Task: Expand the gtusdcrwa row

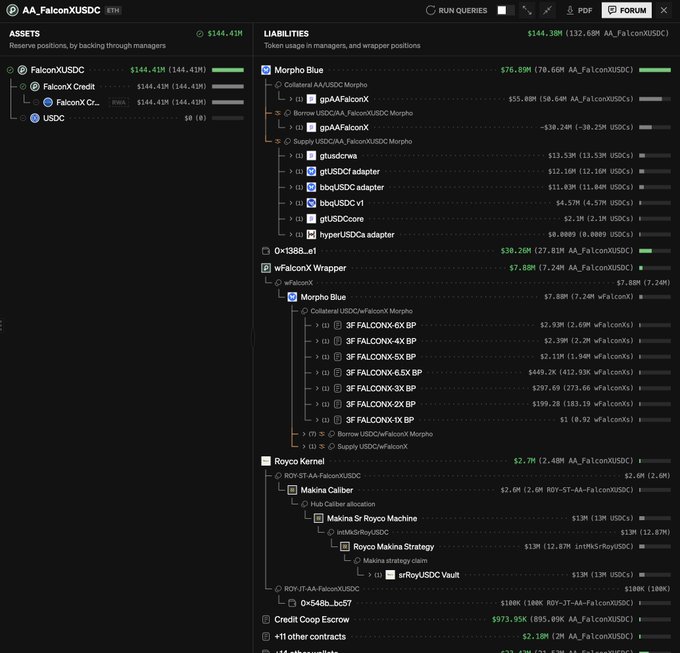Action: pos(291,156)
